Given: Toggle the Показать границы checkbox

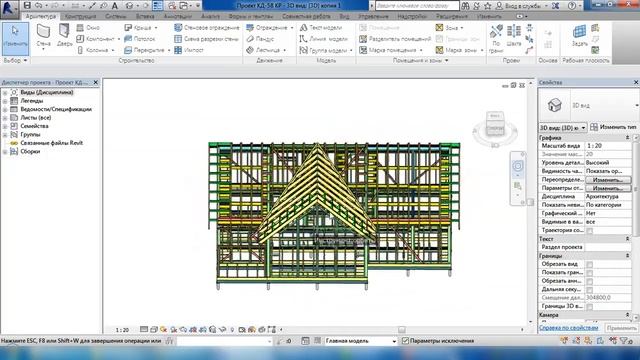Looking at the screenshot, I should [589, 273].
